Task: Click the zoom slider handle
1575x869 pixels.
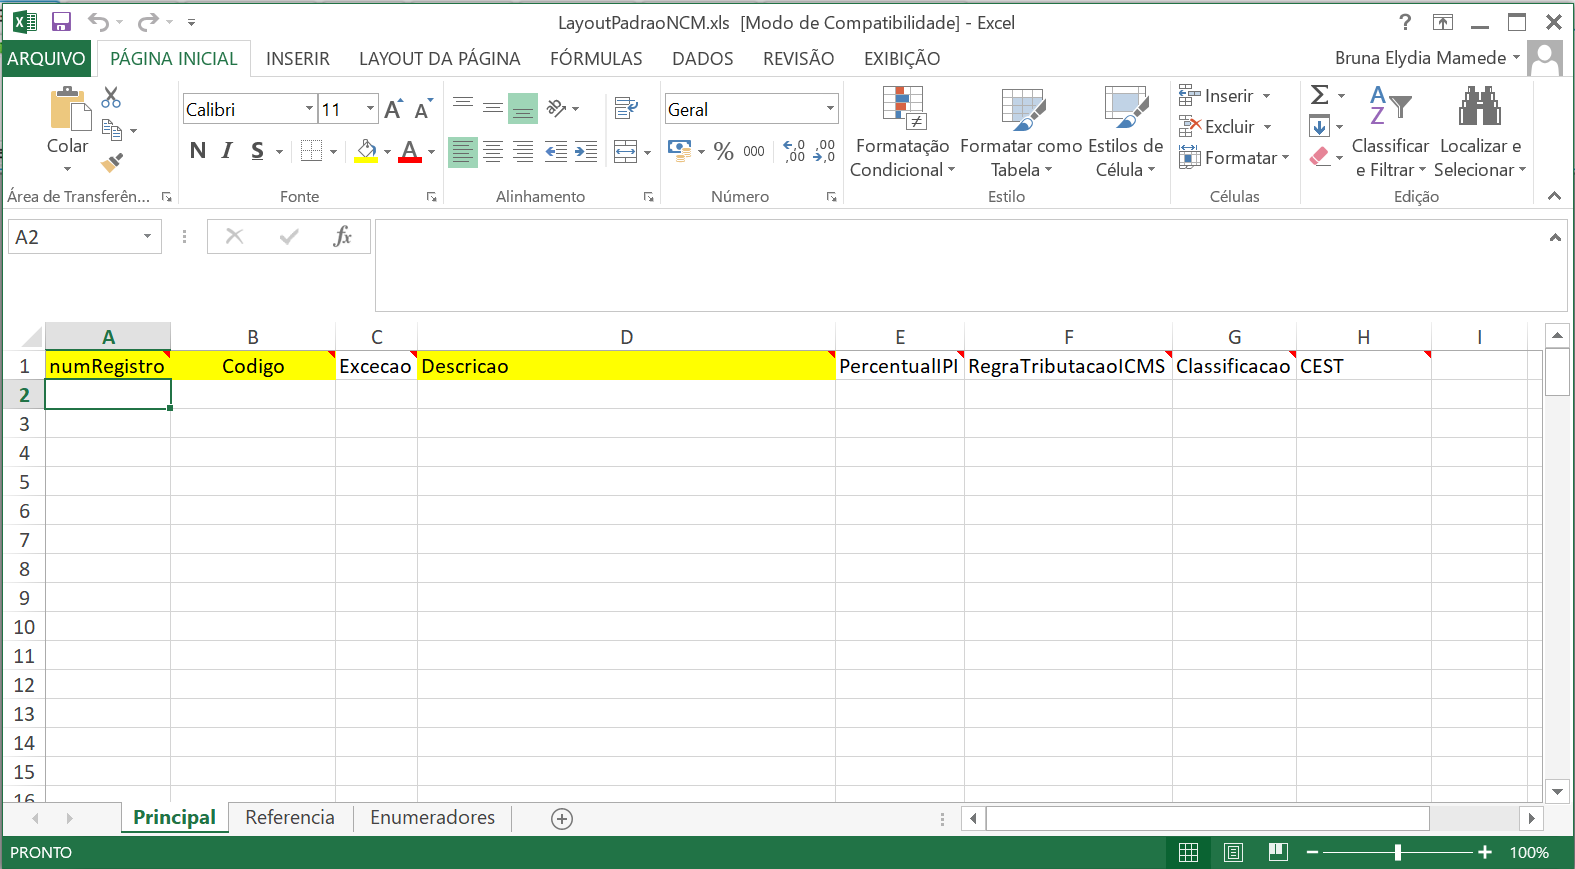Action: 1398,852
